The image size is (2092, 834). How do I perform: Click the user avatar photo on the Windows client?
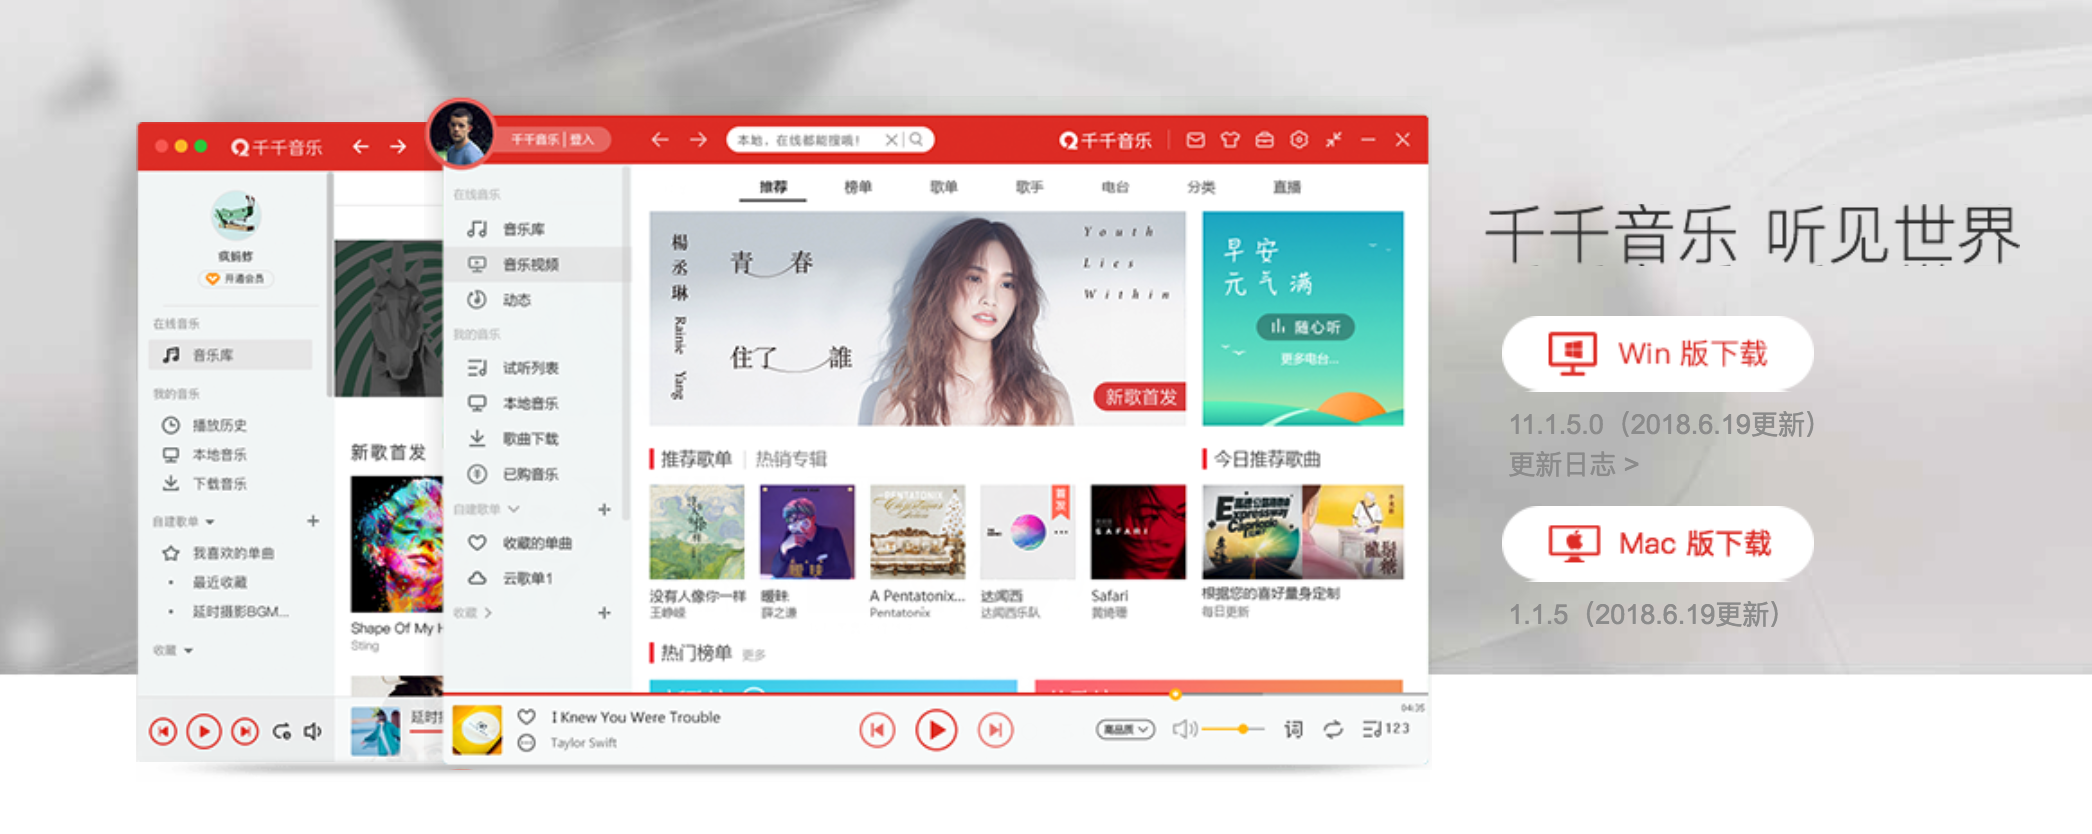(460, 134)
